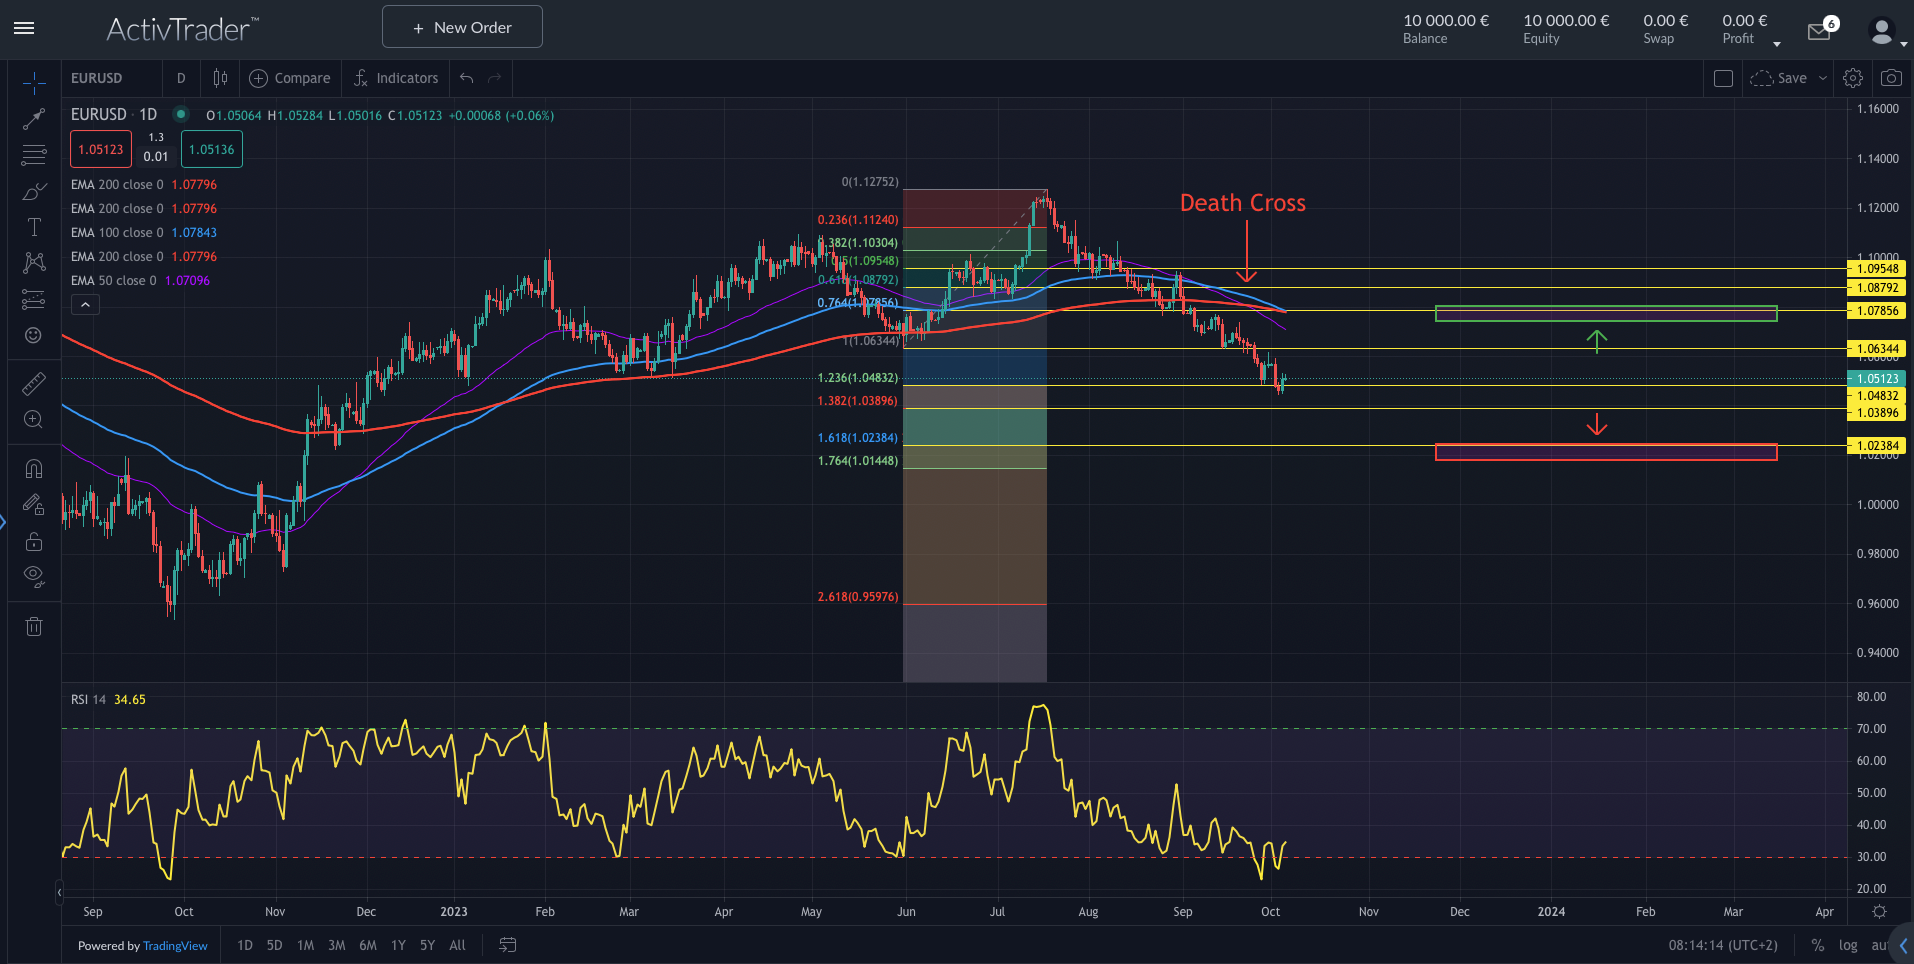Select the brush drawing tool
The image size is (1914, 964).
pyautogui.click(x=33, y=191)
